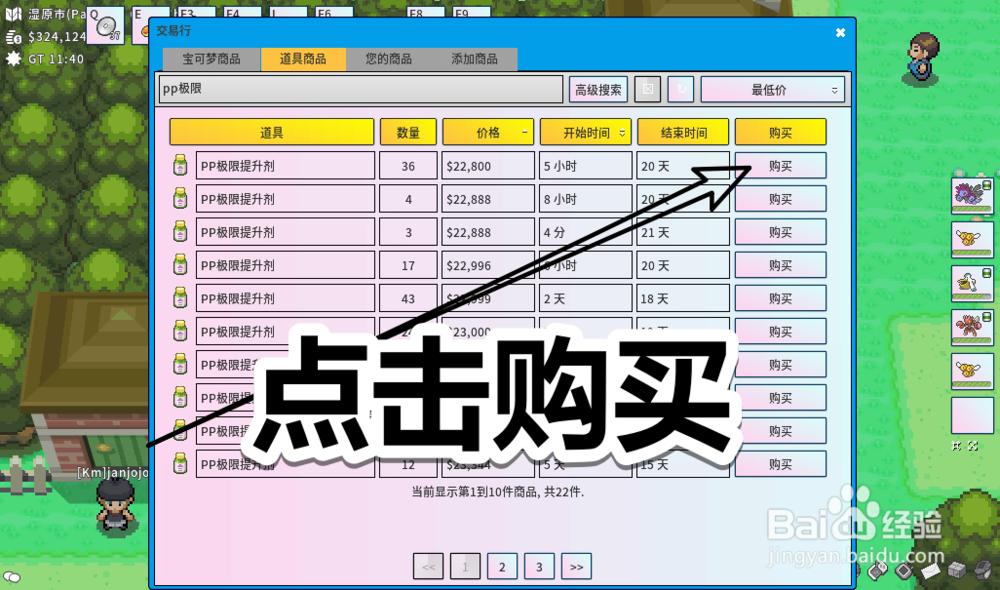Viewport: 1000px width, 590px height.
Task: Click the held-item icon on the Hydreigon slot
Action: pos(987,185)
